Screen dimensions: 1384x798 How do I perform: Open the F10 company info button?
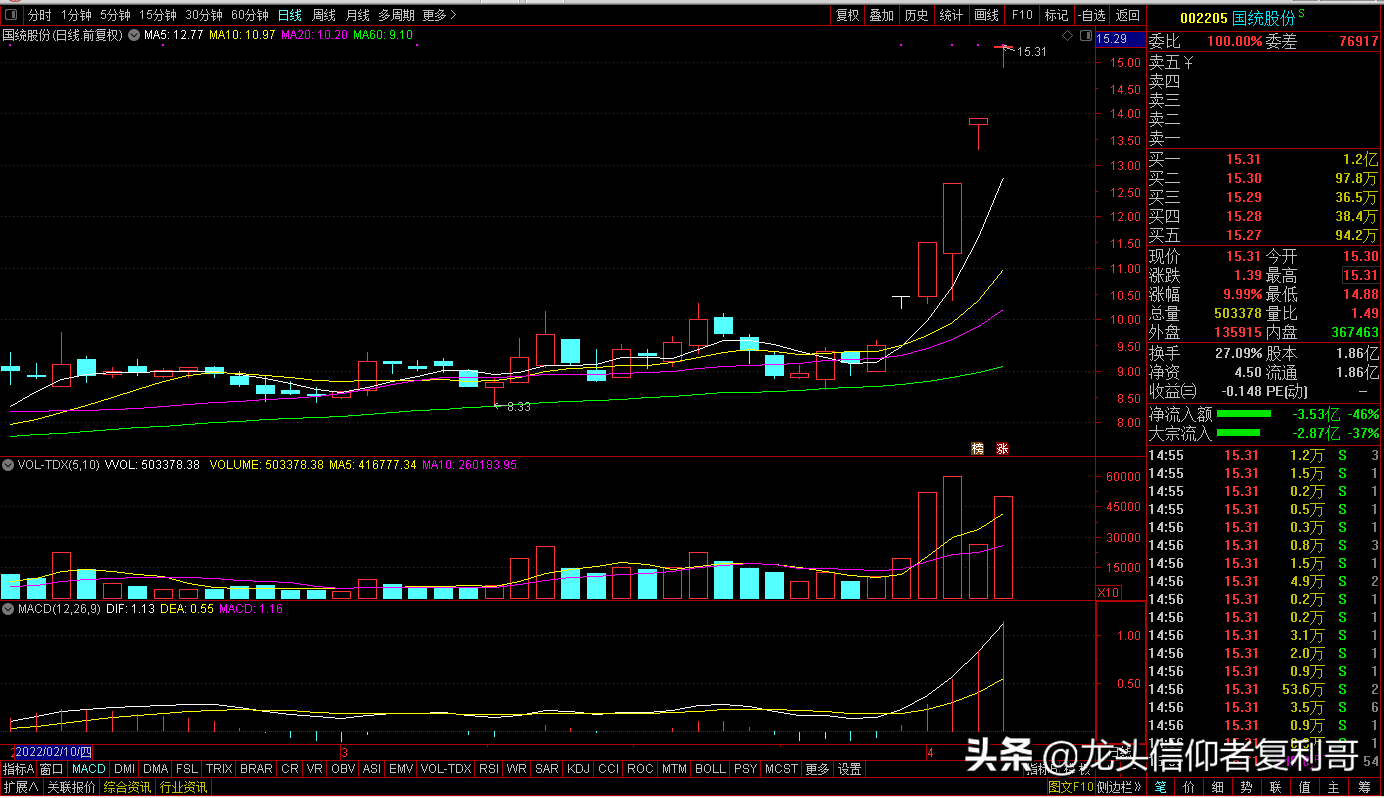click(1021, 15)
